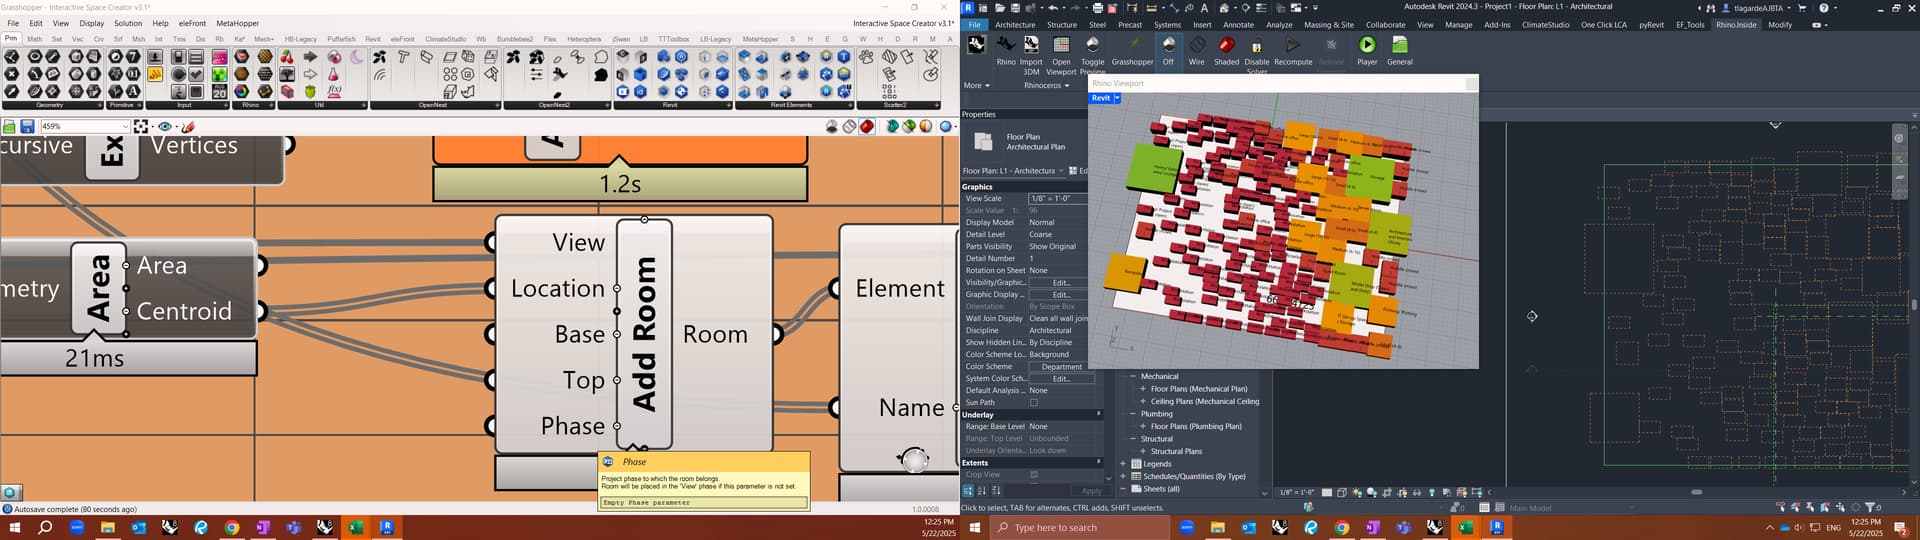Click Zoom Extents on Grasshopper canvas toolbar
Viewport: 1920px width, 540px height.
click(x=141, y=126)
